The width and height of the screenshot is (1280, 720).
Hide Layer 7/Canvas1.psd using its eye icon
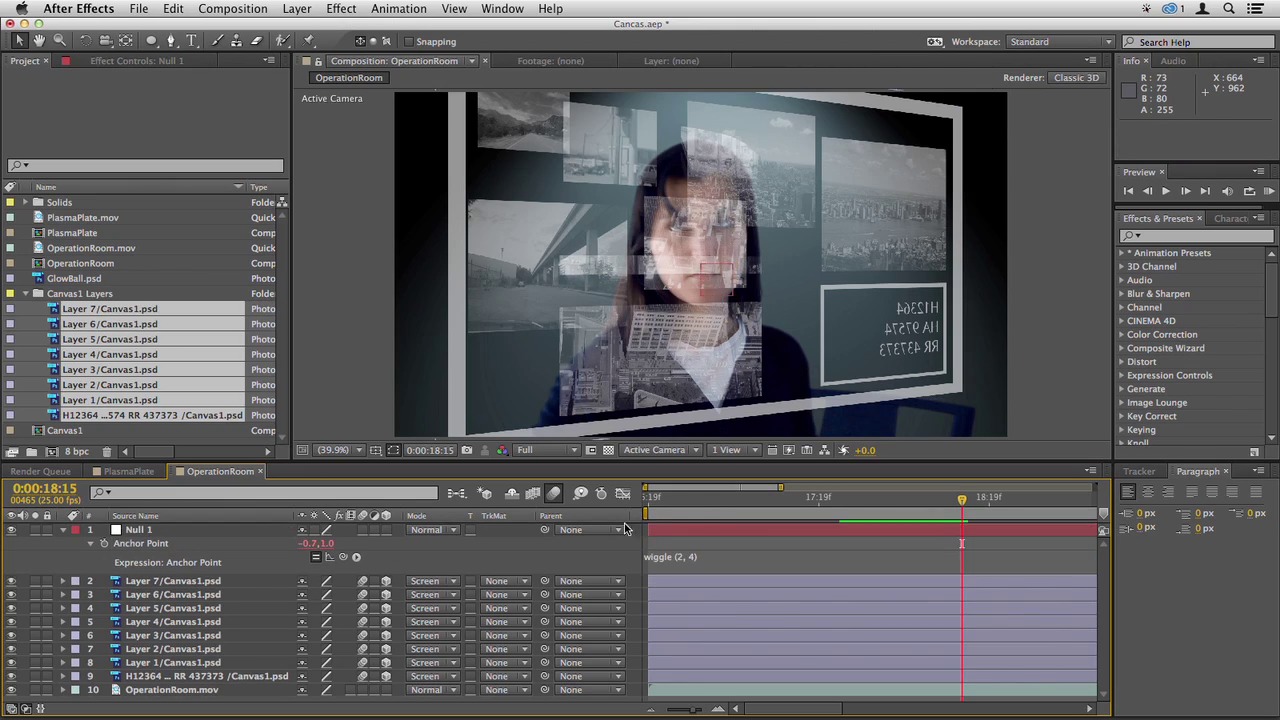pyautogui.click(x=11, y=581)
